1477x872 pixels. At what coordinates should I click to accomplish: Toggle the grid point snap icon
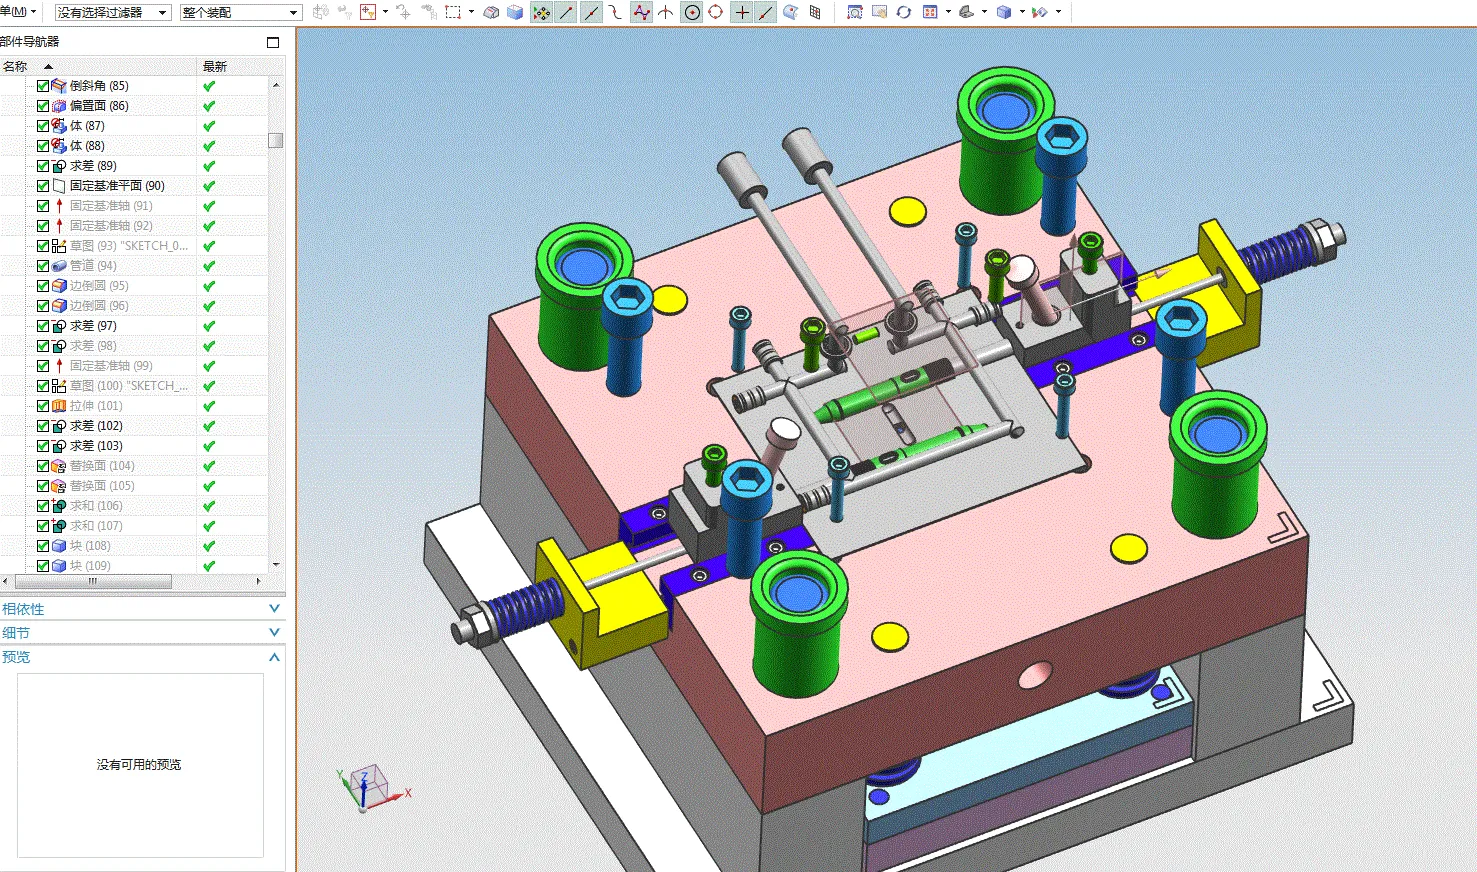click(x=815, y=12)
